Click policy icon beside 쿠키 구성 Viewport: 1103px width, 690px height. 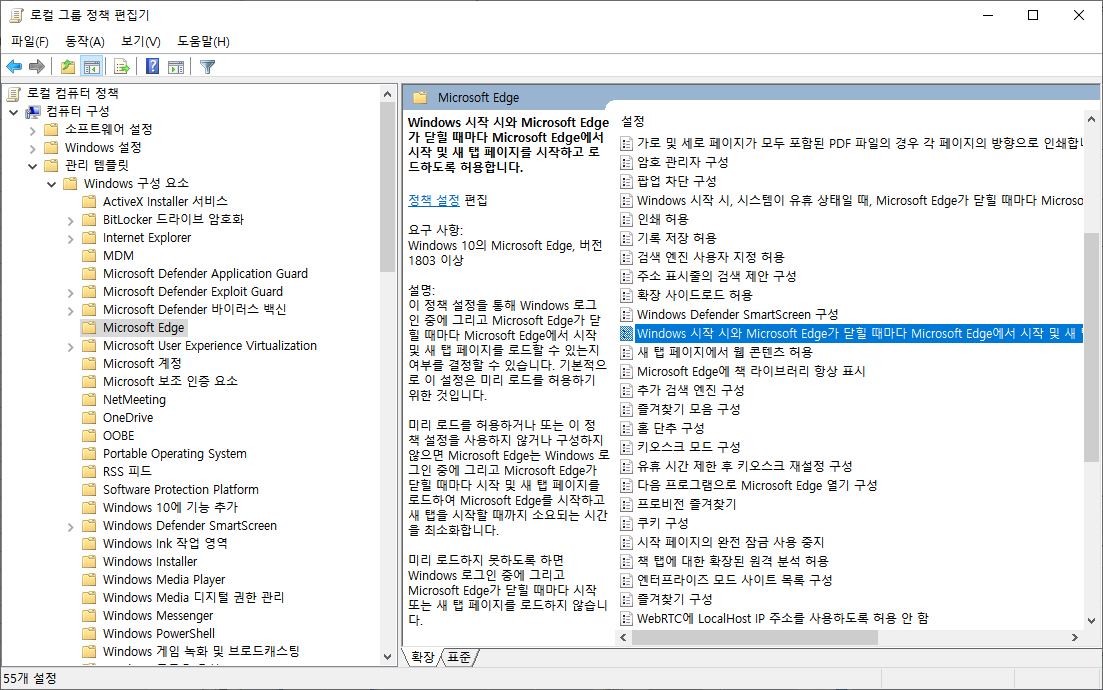click(626, 523)
